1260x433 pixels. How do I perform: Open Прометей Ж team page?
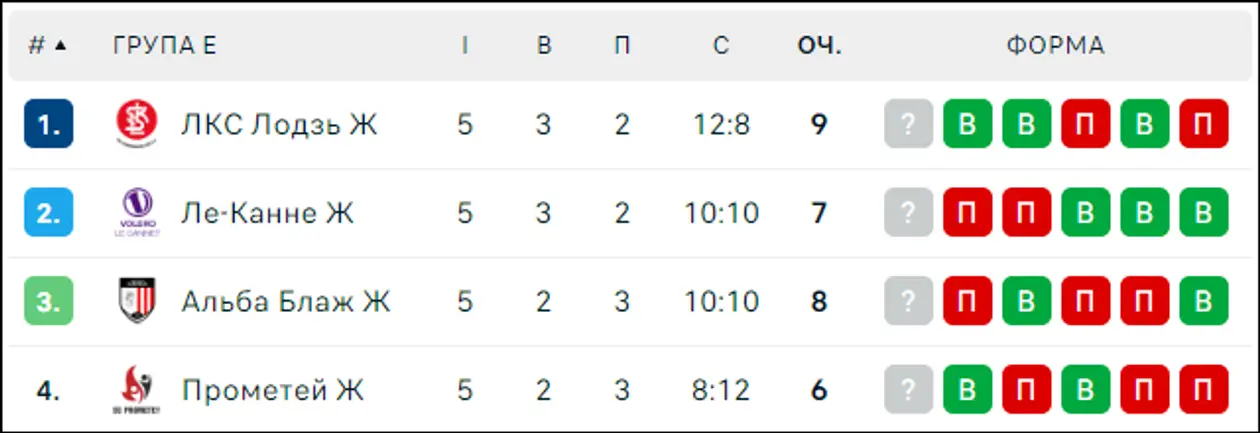[272, 389]
